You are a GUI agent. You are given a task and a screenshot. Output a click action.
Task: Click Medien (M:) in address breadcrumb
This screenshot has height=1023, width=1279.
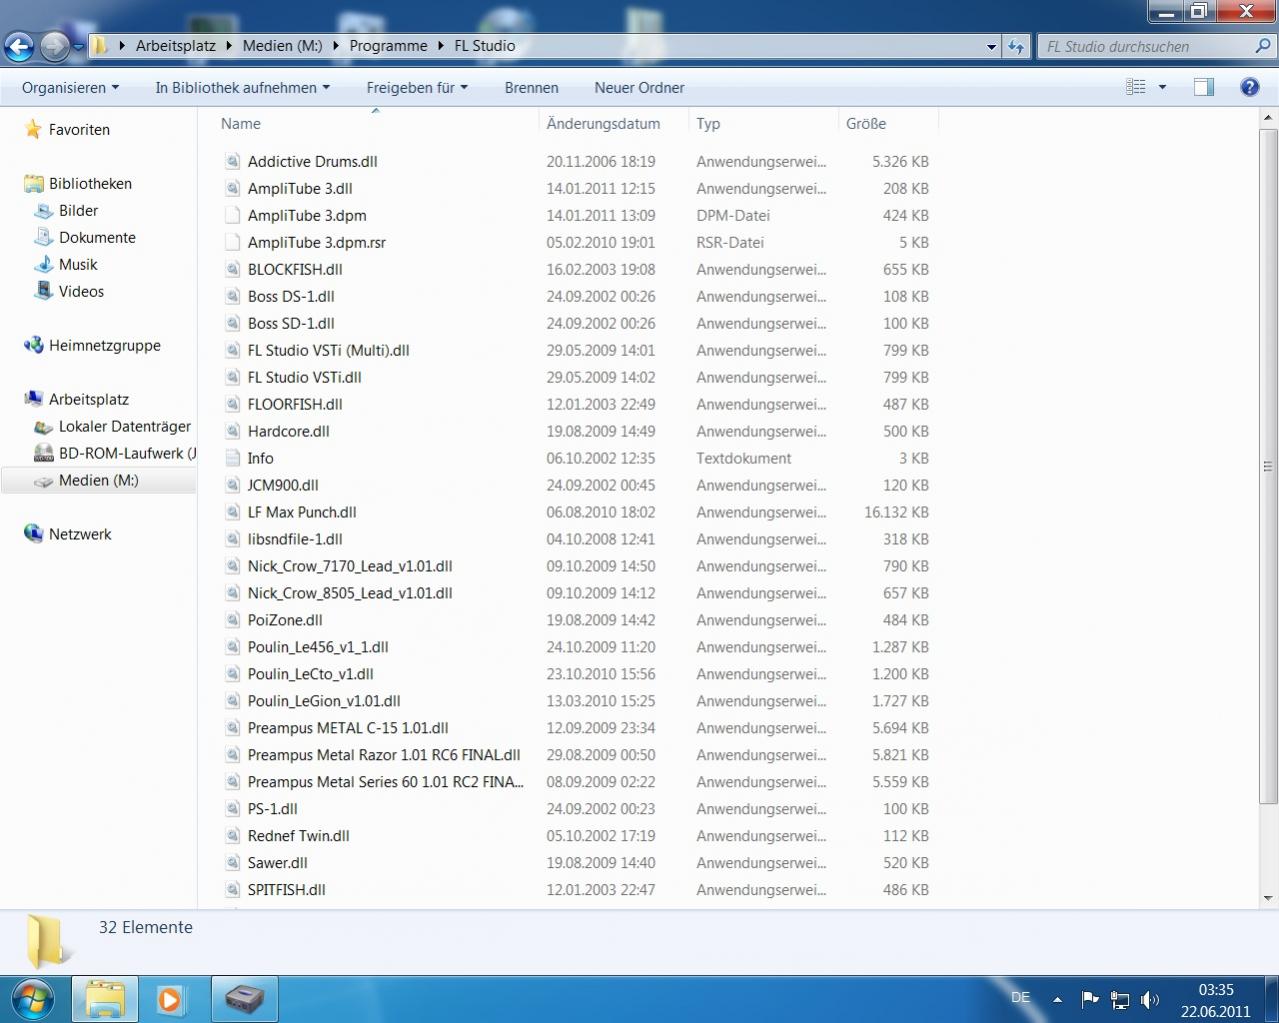282,46
